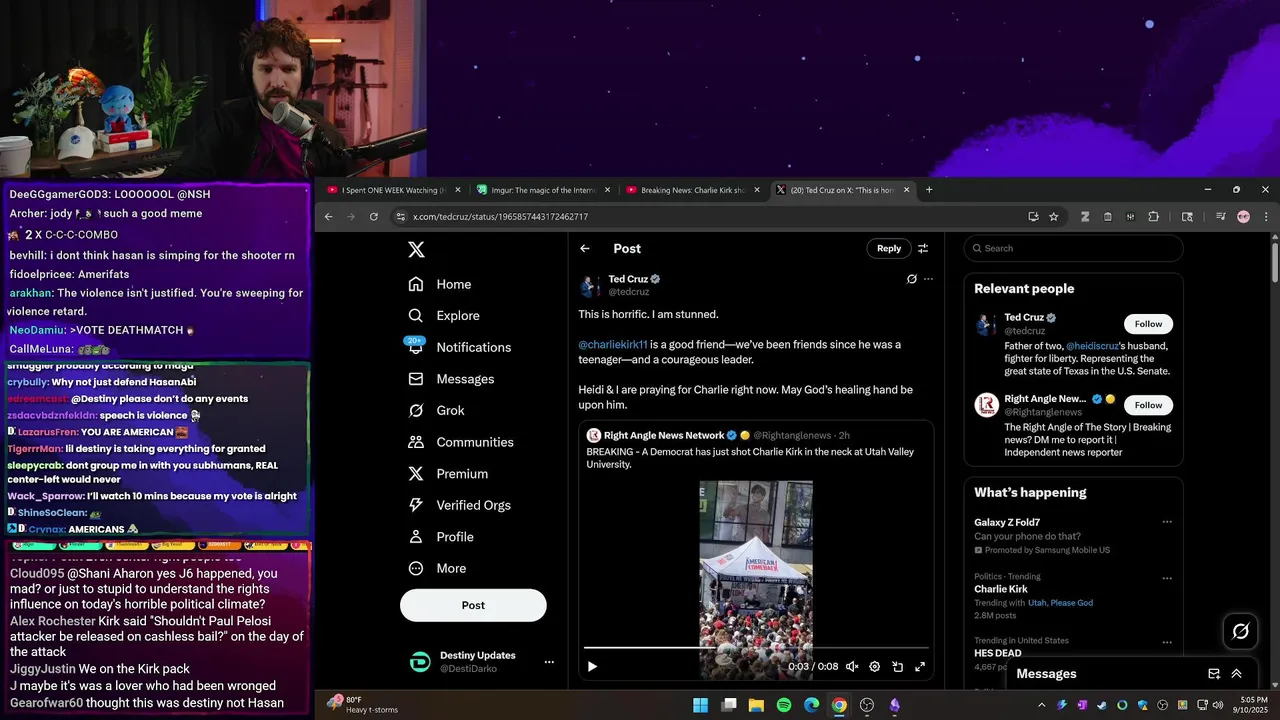
Task: Open the Z extension icon
Action: (1085, 216)
